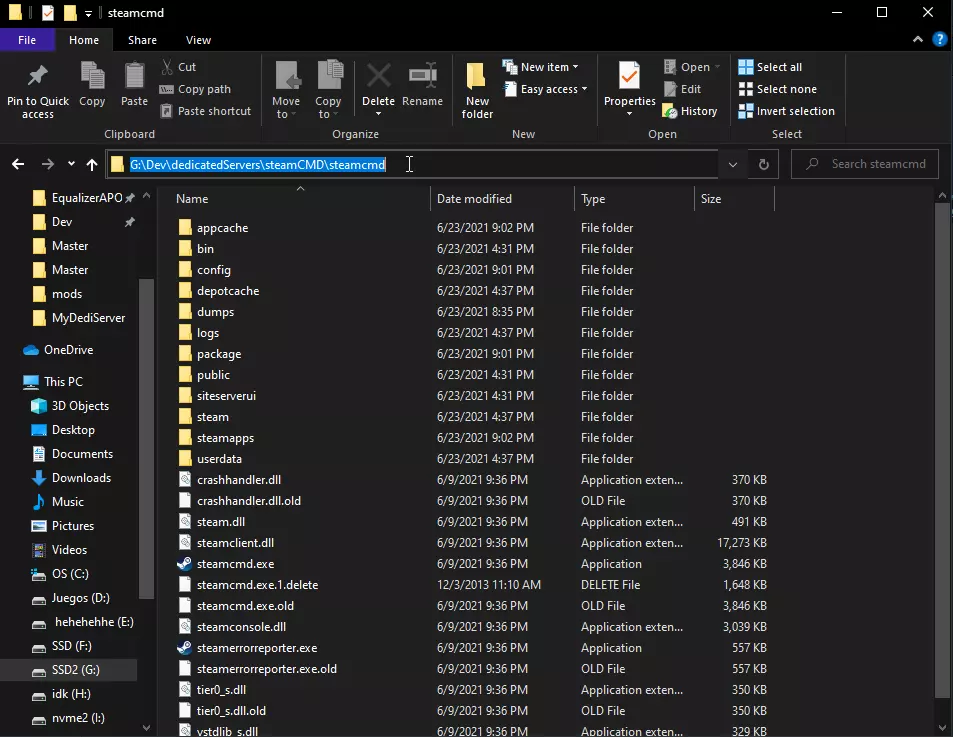Refresh the current folder view
Image resolution: width=953 pixels, height=737 pixels.
click(764, 164)
